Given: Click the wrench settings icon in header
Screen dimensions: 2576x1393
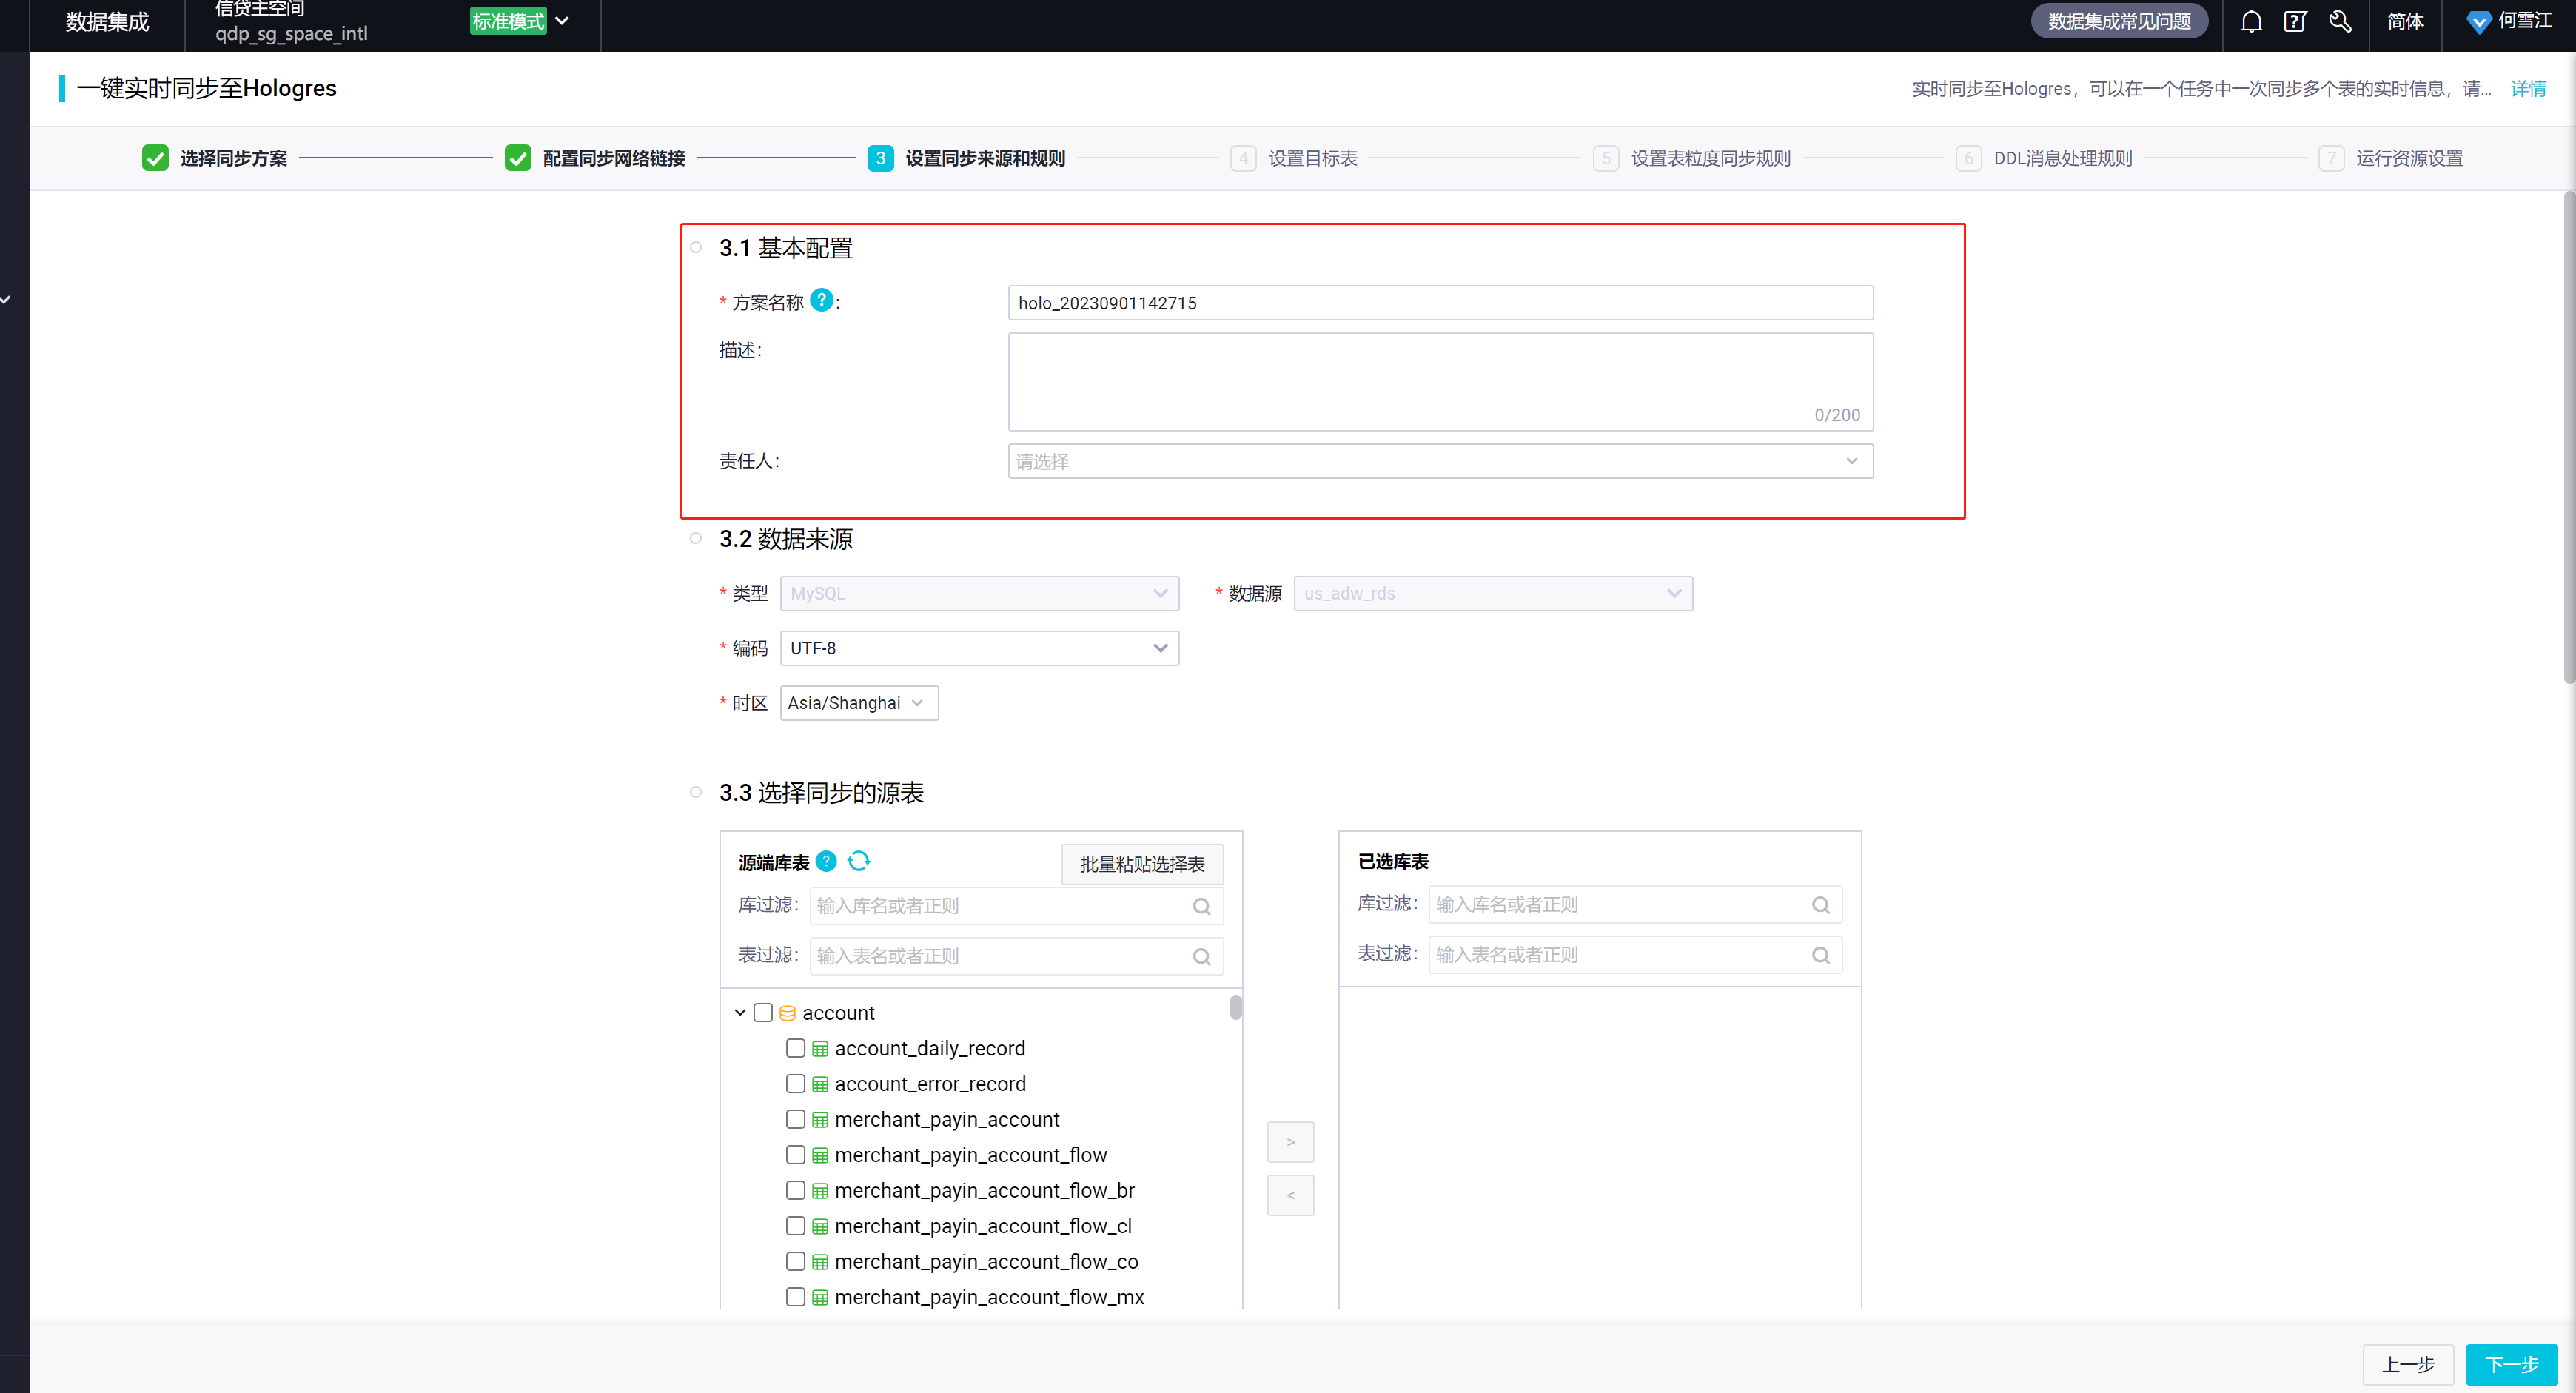Looking at the screenshot, I should (x=2340, y=22).
